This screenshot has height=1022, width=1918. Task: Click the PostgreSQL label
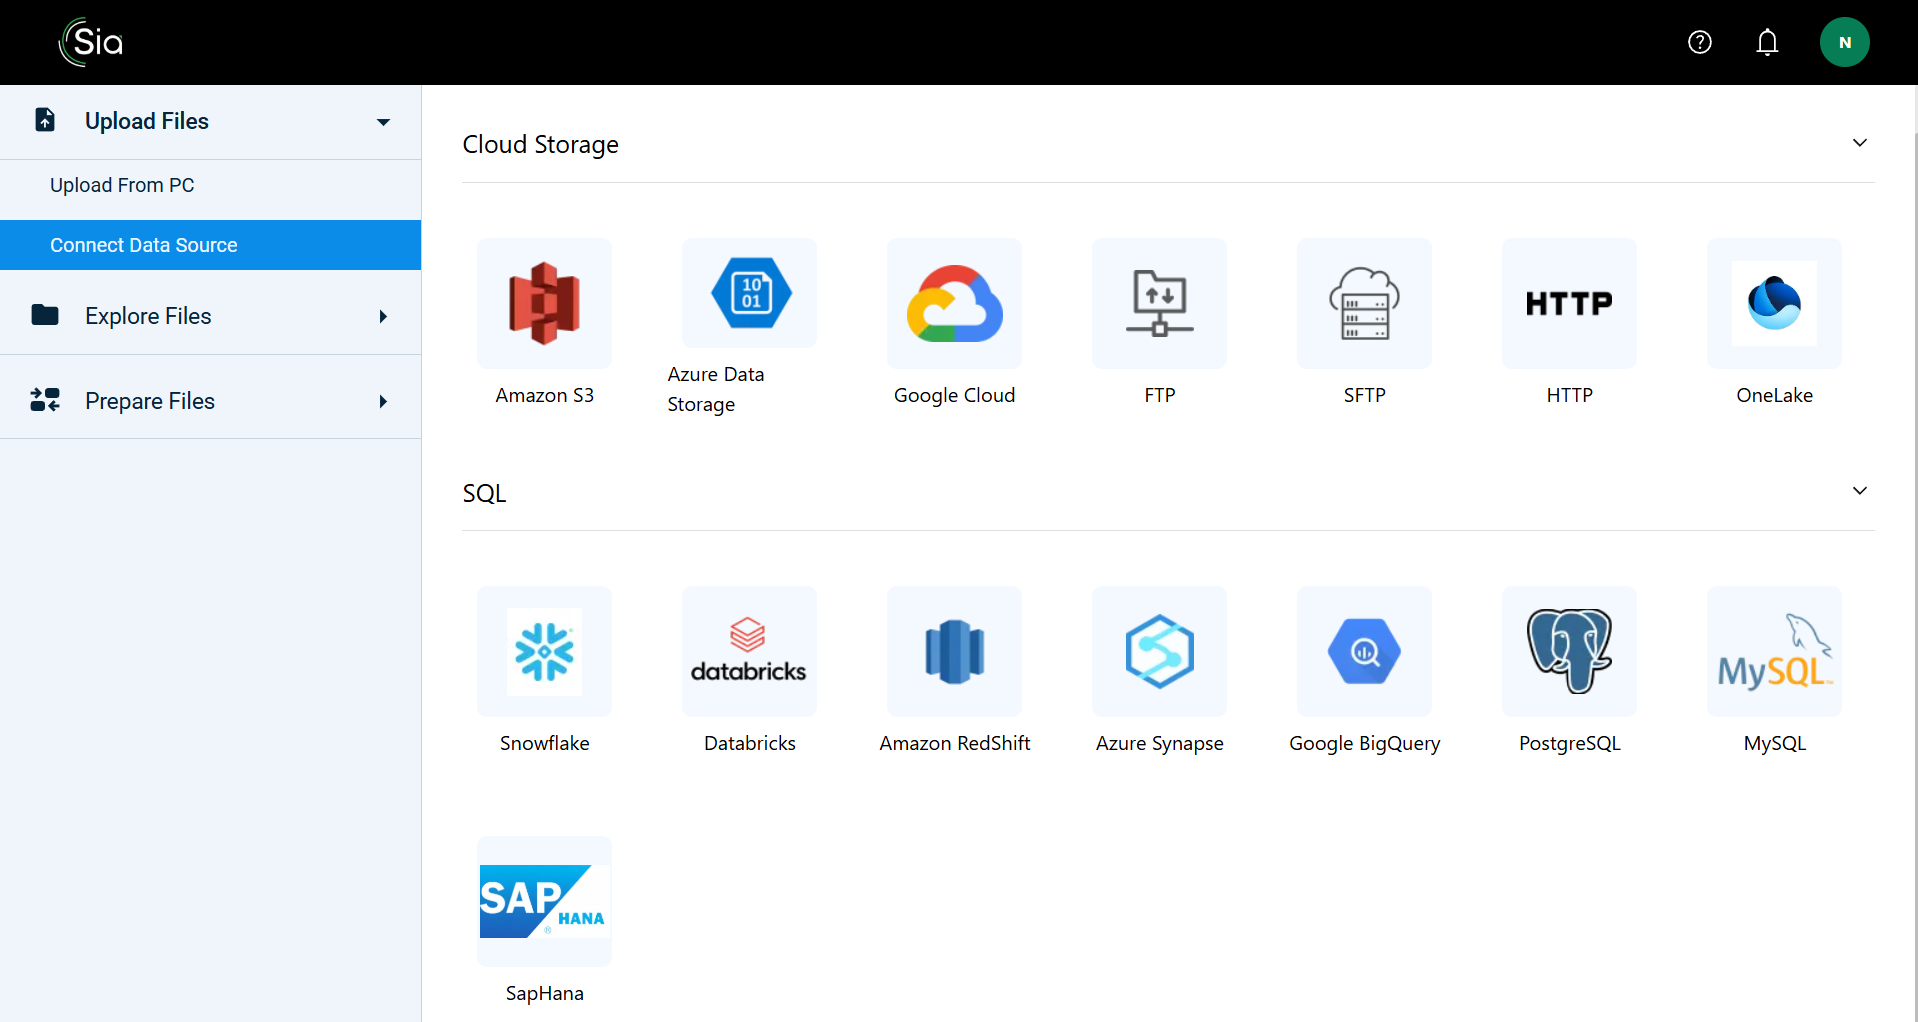1569,743
